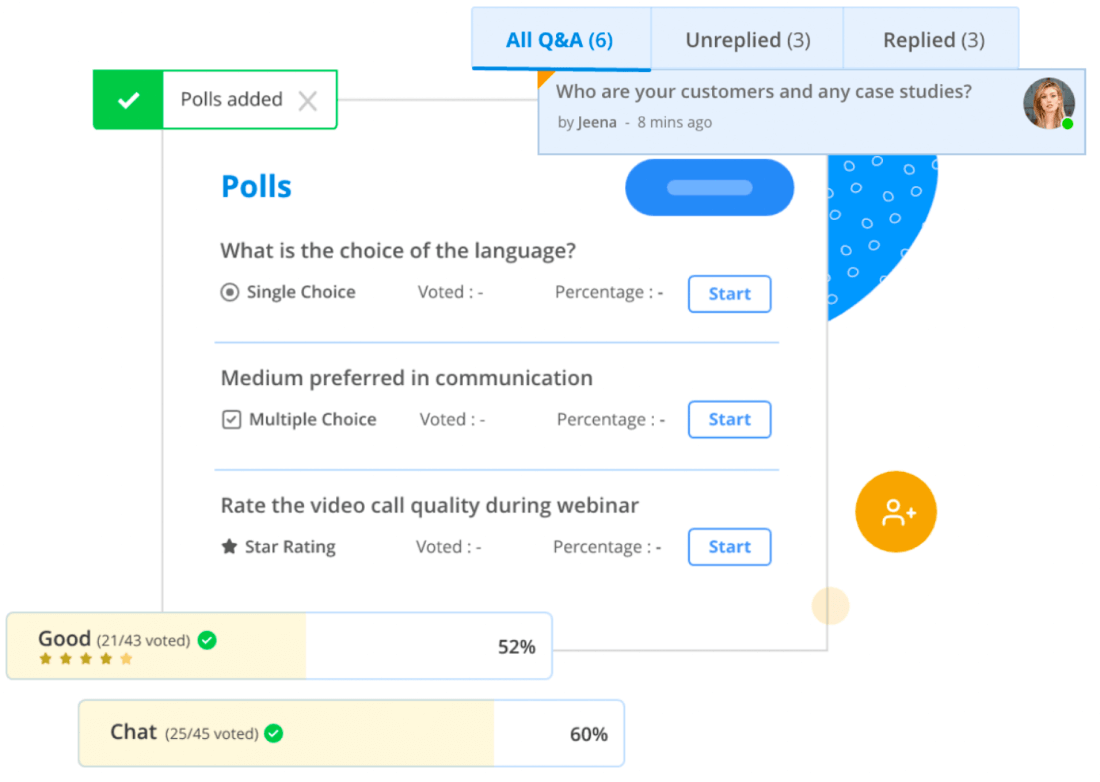The height and width of the screenshot is (782, 1100).
Task: Switch to the All Q&A tab
Action: (x=559, y=40)
